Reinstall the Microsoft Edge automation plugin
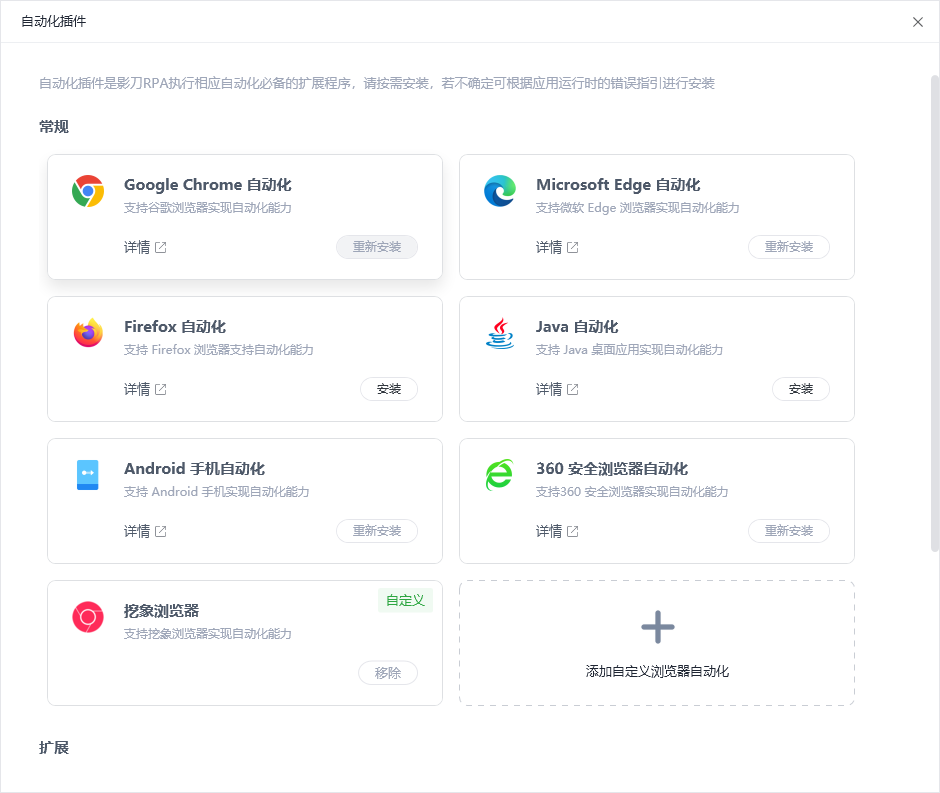940x793 pixels. pyautogui.click(x=789, y=247)
